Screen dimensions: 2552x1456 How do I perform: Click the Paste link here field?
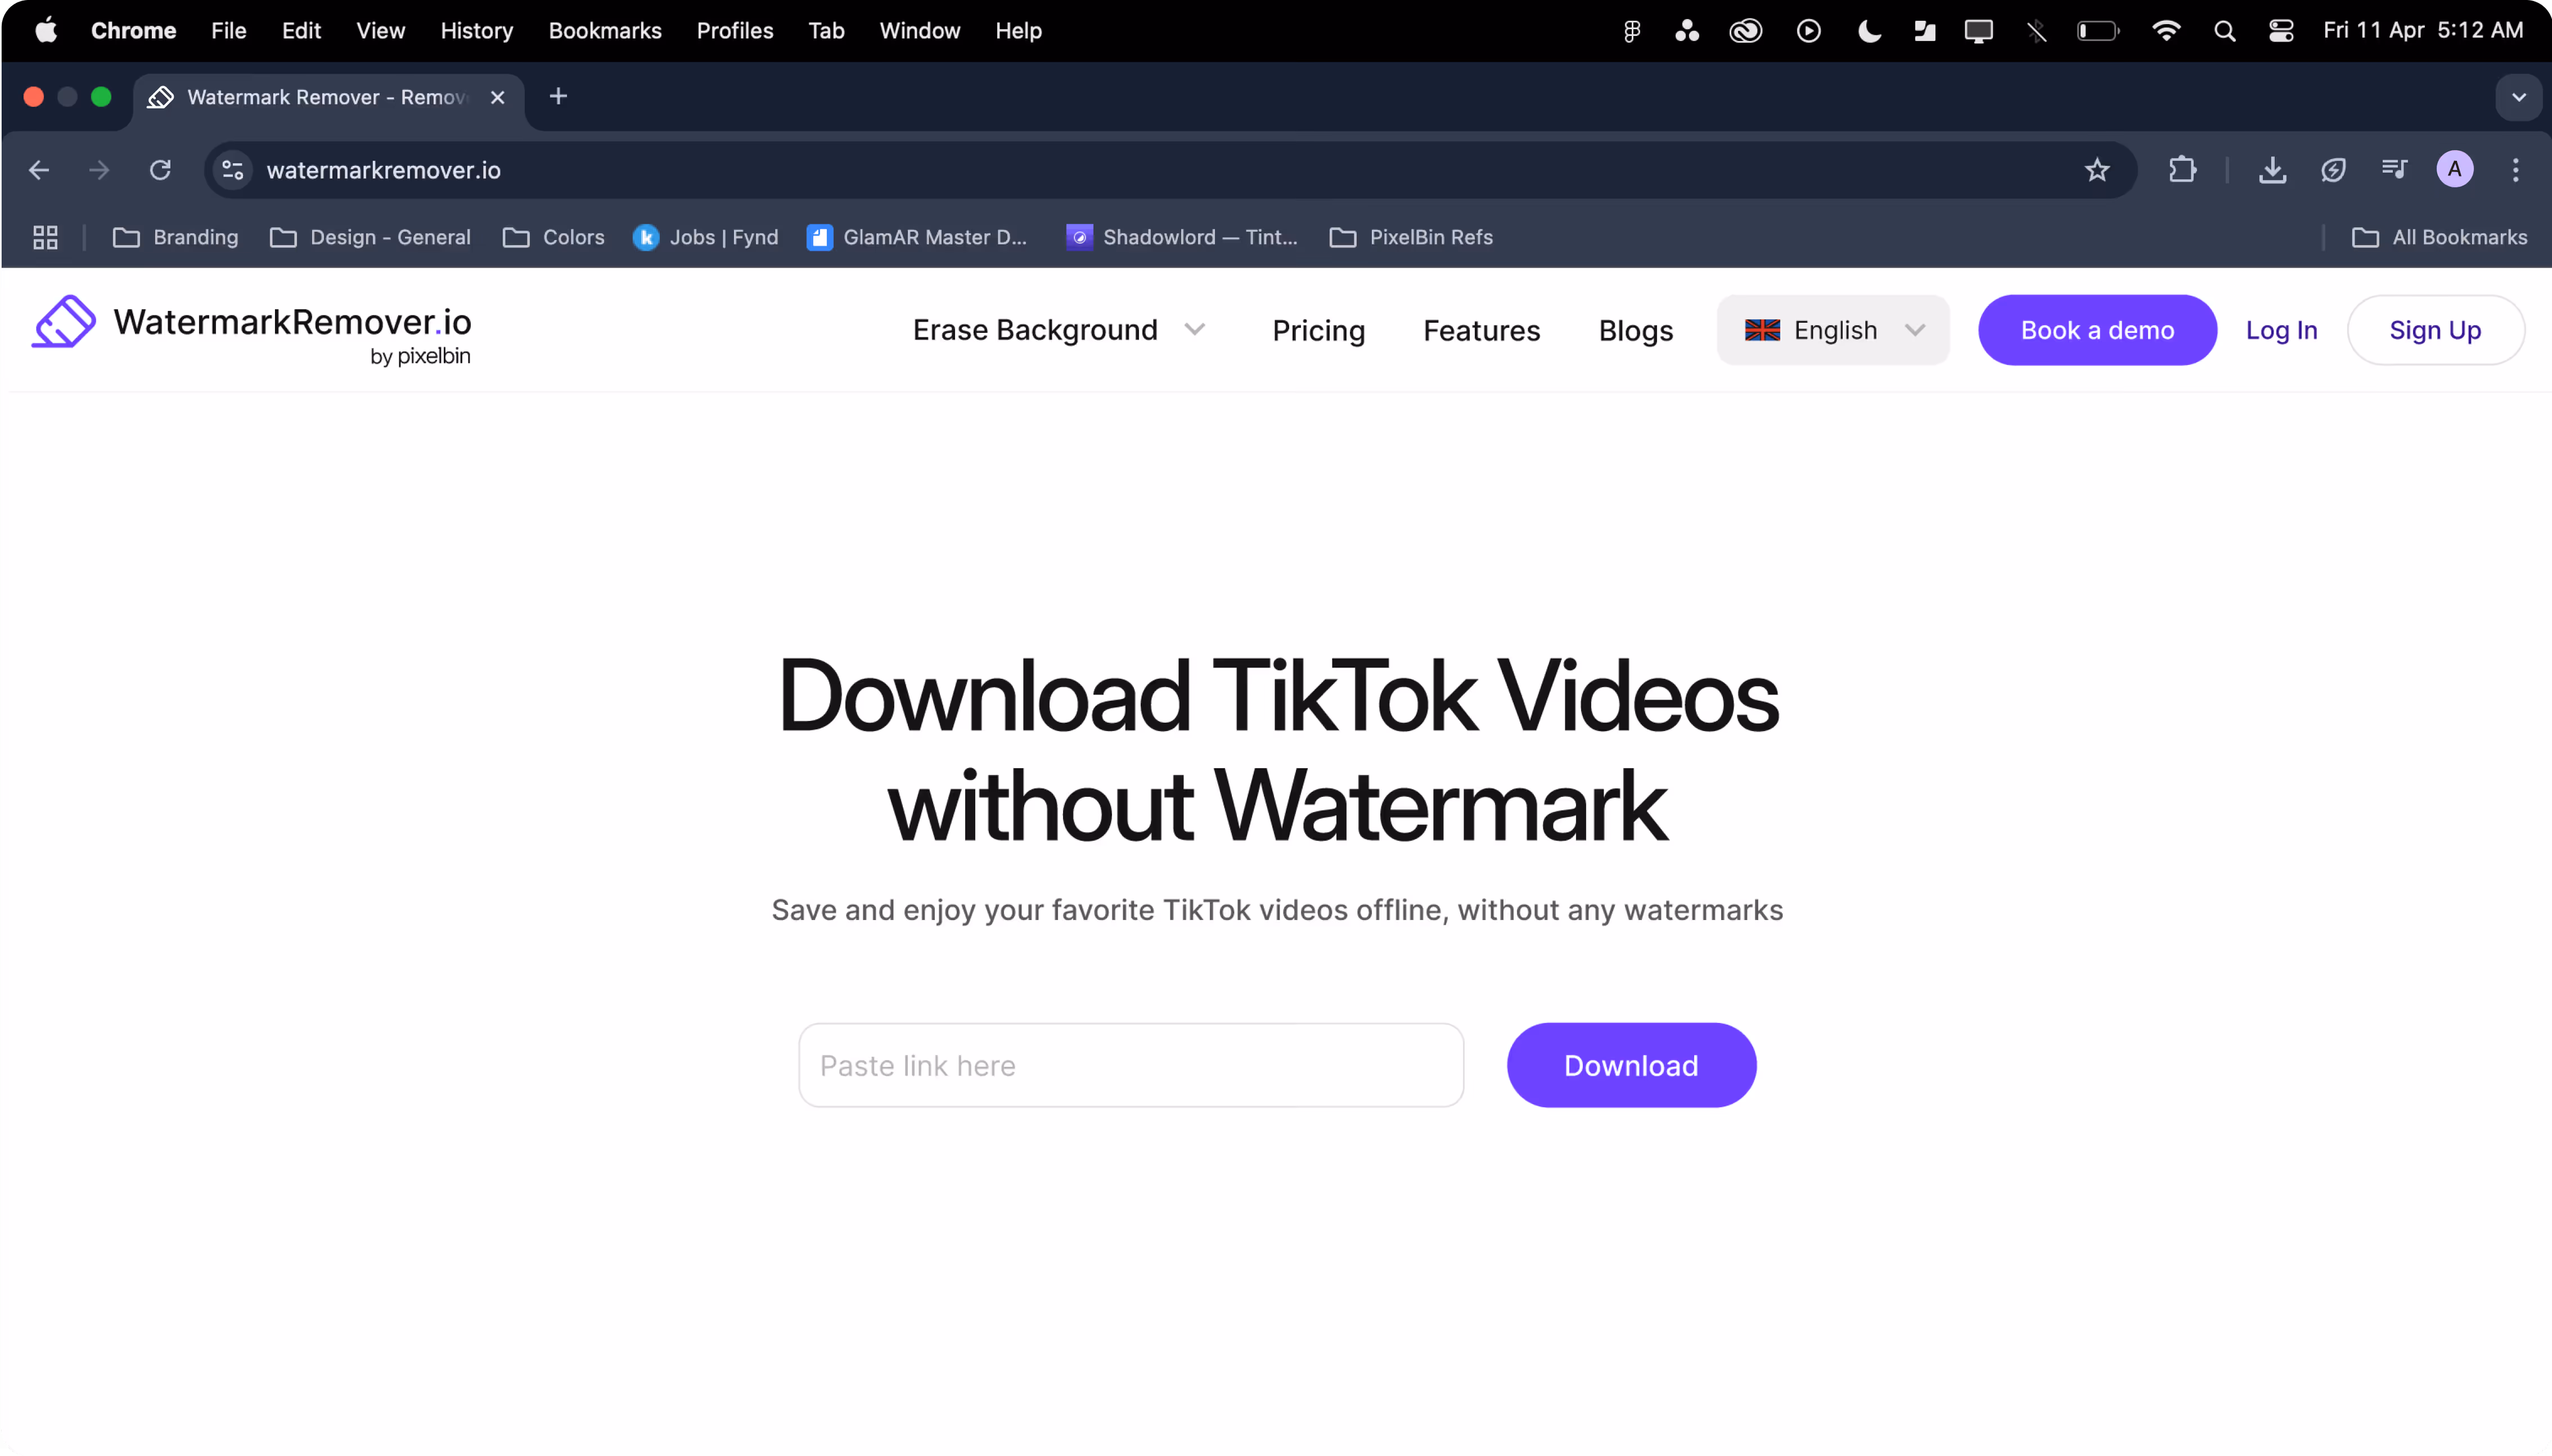(x=1131, y=1065)
